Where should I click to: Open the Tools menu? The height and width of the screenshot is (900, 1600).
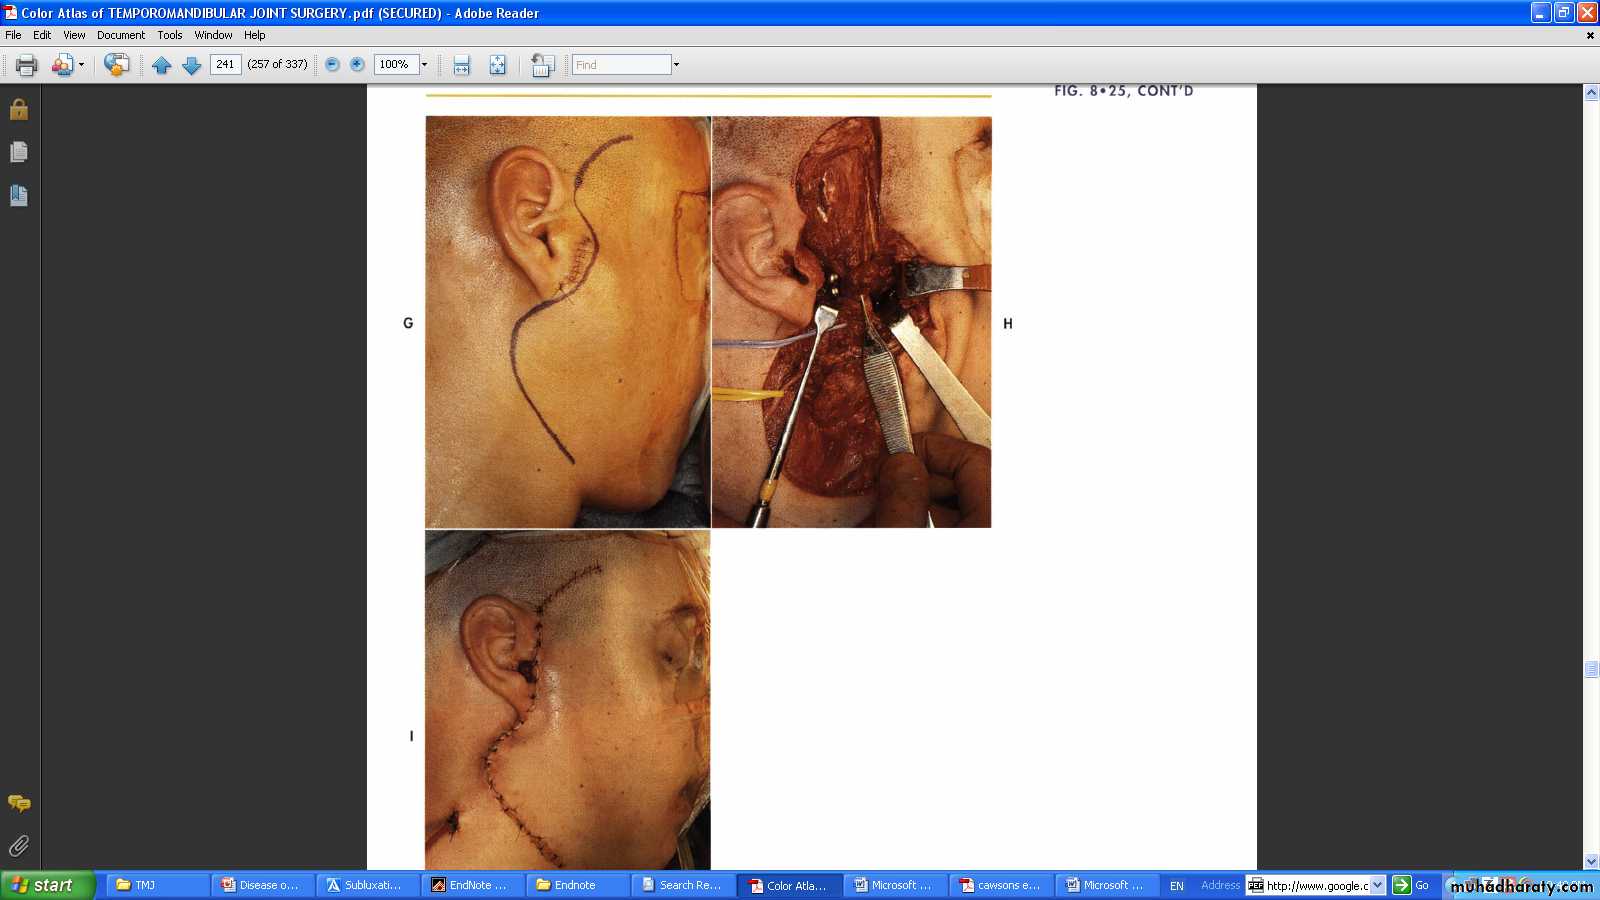[169, 35]
